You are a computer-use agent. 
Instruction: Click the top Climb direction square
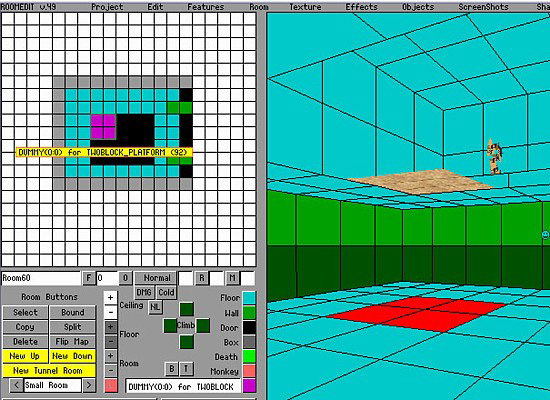coord(186,309)
